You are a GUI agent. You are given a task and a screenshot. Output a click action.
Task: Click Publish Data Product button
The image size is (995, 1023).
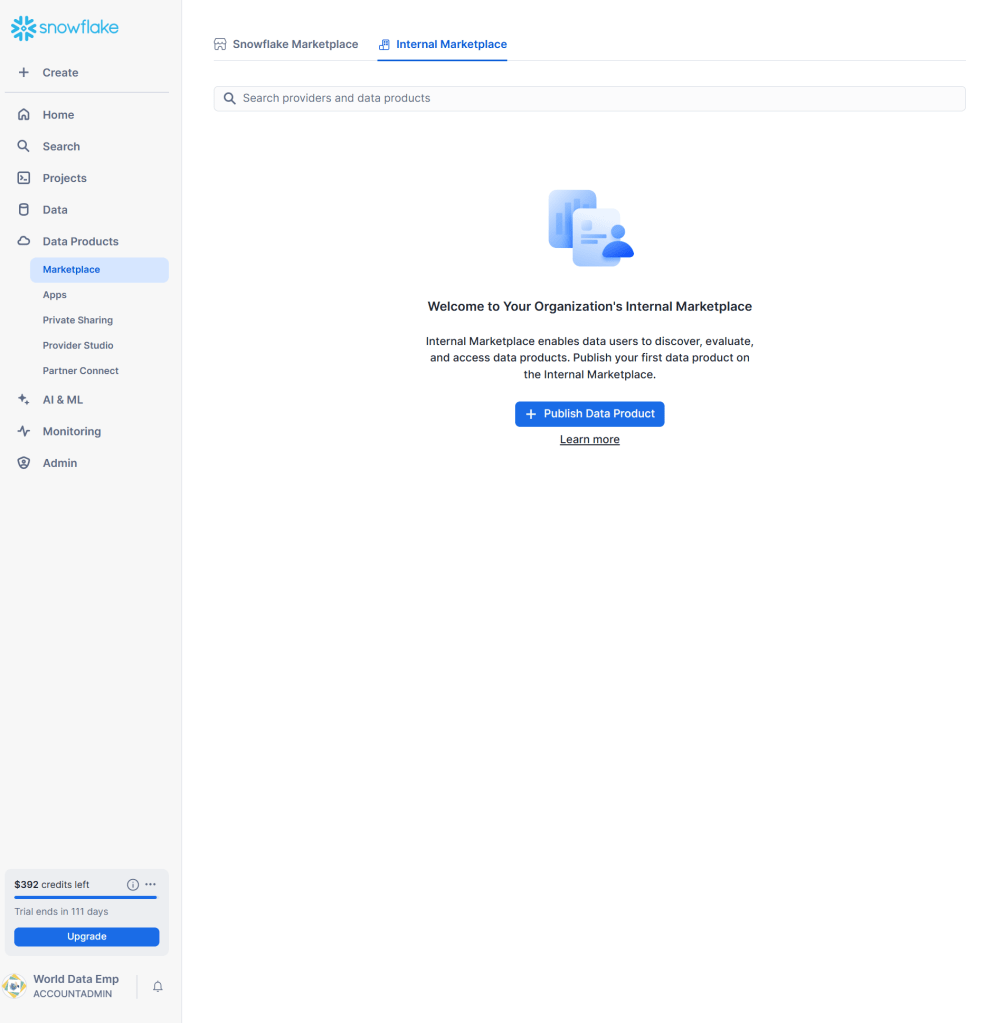click(x=589, y=414)
